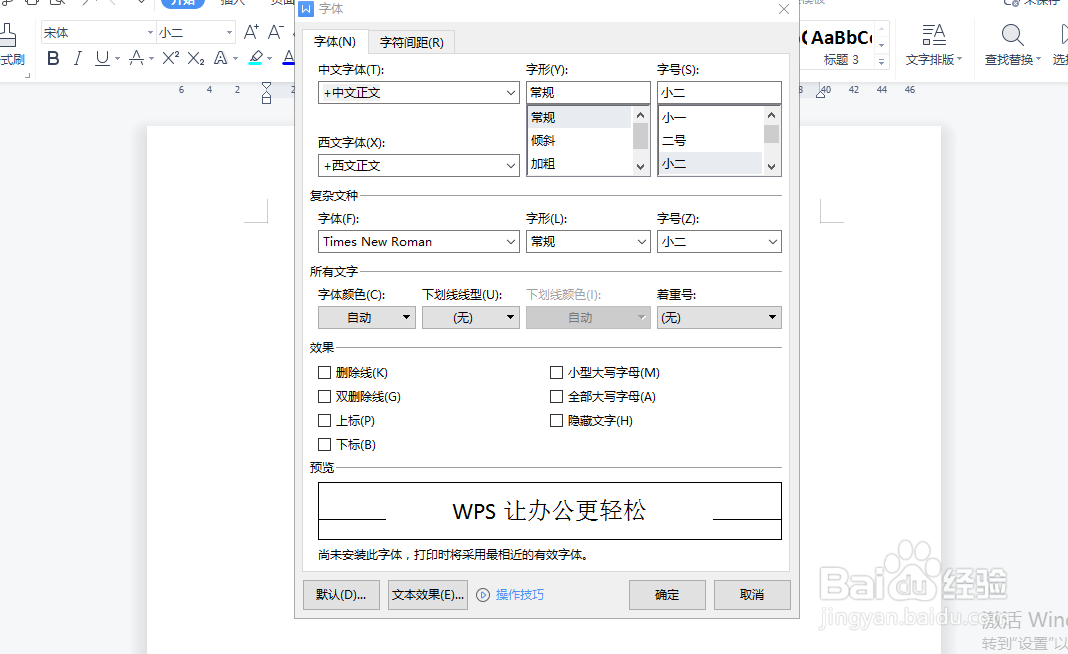Open the 操作技巧 link

[520, 595]
